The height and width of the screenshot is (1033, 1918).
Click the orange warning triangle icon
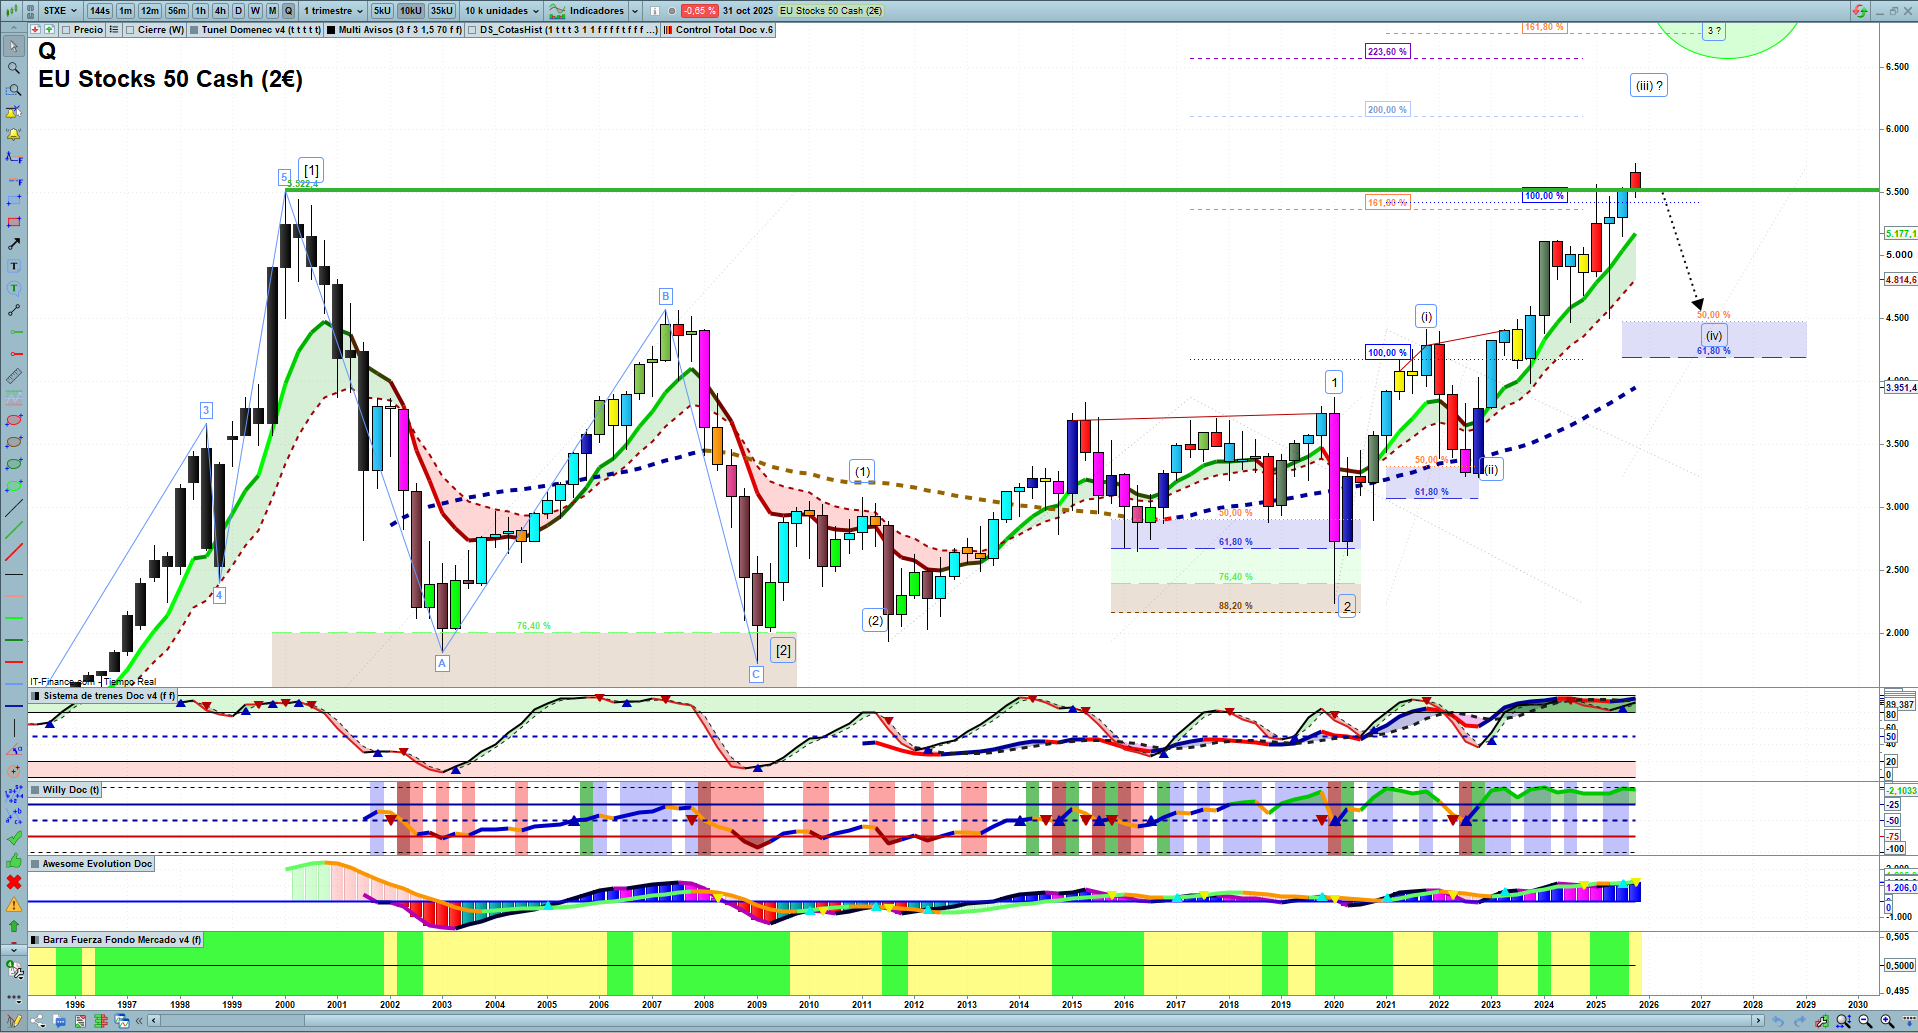click(x=14, y=904)
